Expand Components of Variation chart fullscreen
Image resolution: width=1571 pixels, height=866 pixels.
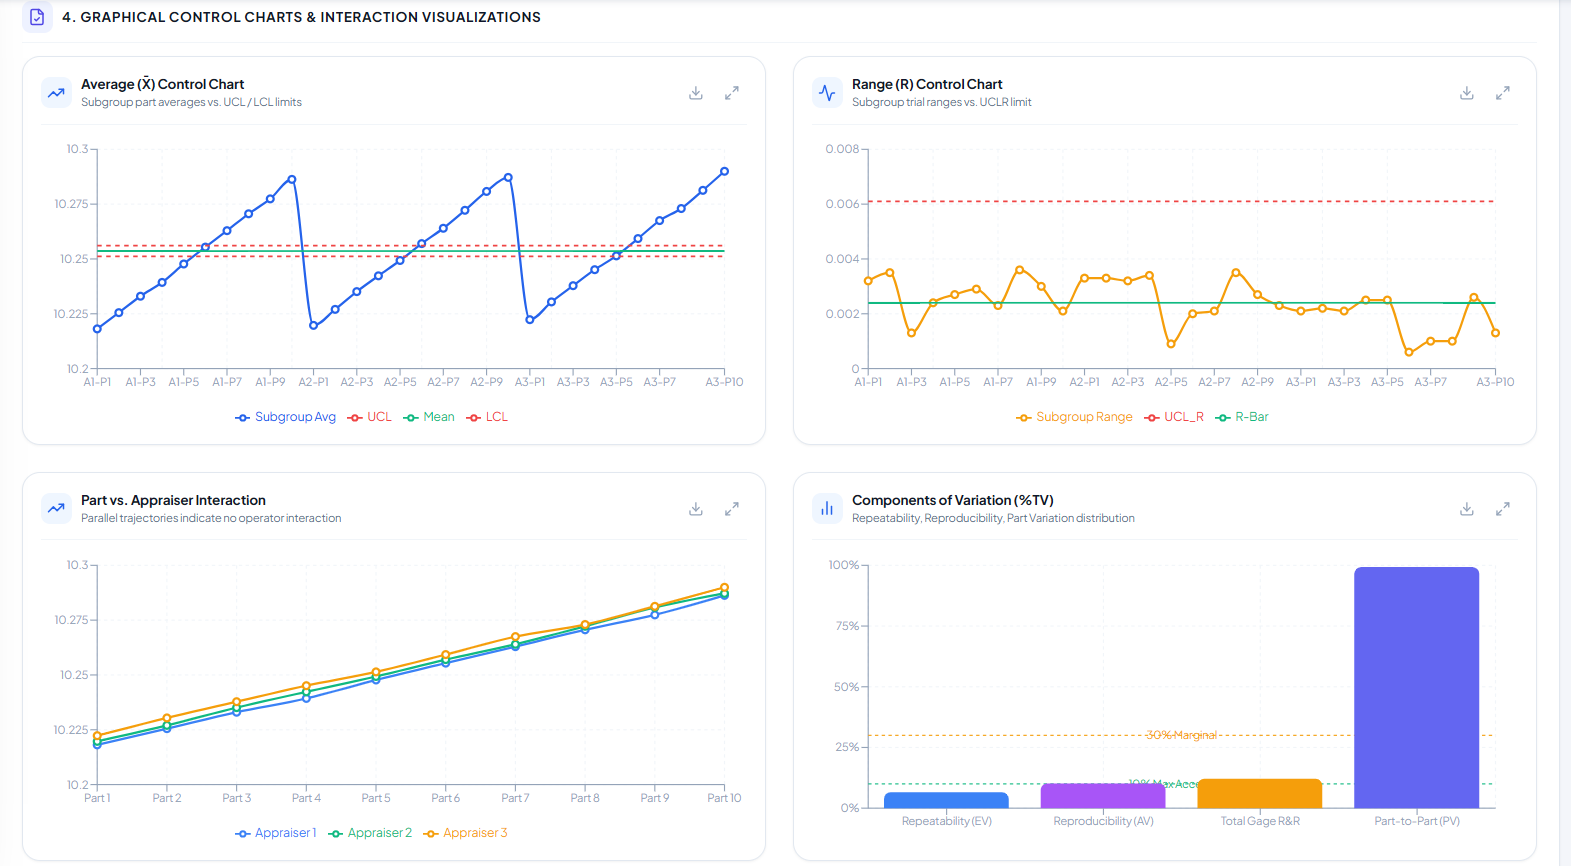tap(1503, 509)
